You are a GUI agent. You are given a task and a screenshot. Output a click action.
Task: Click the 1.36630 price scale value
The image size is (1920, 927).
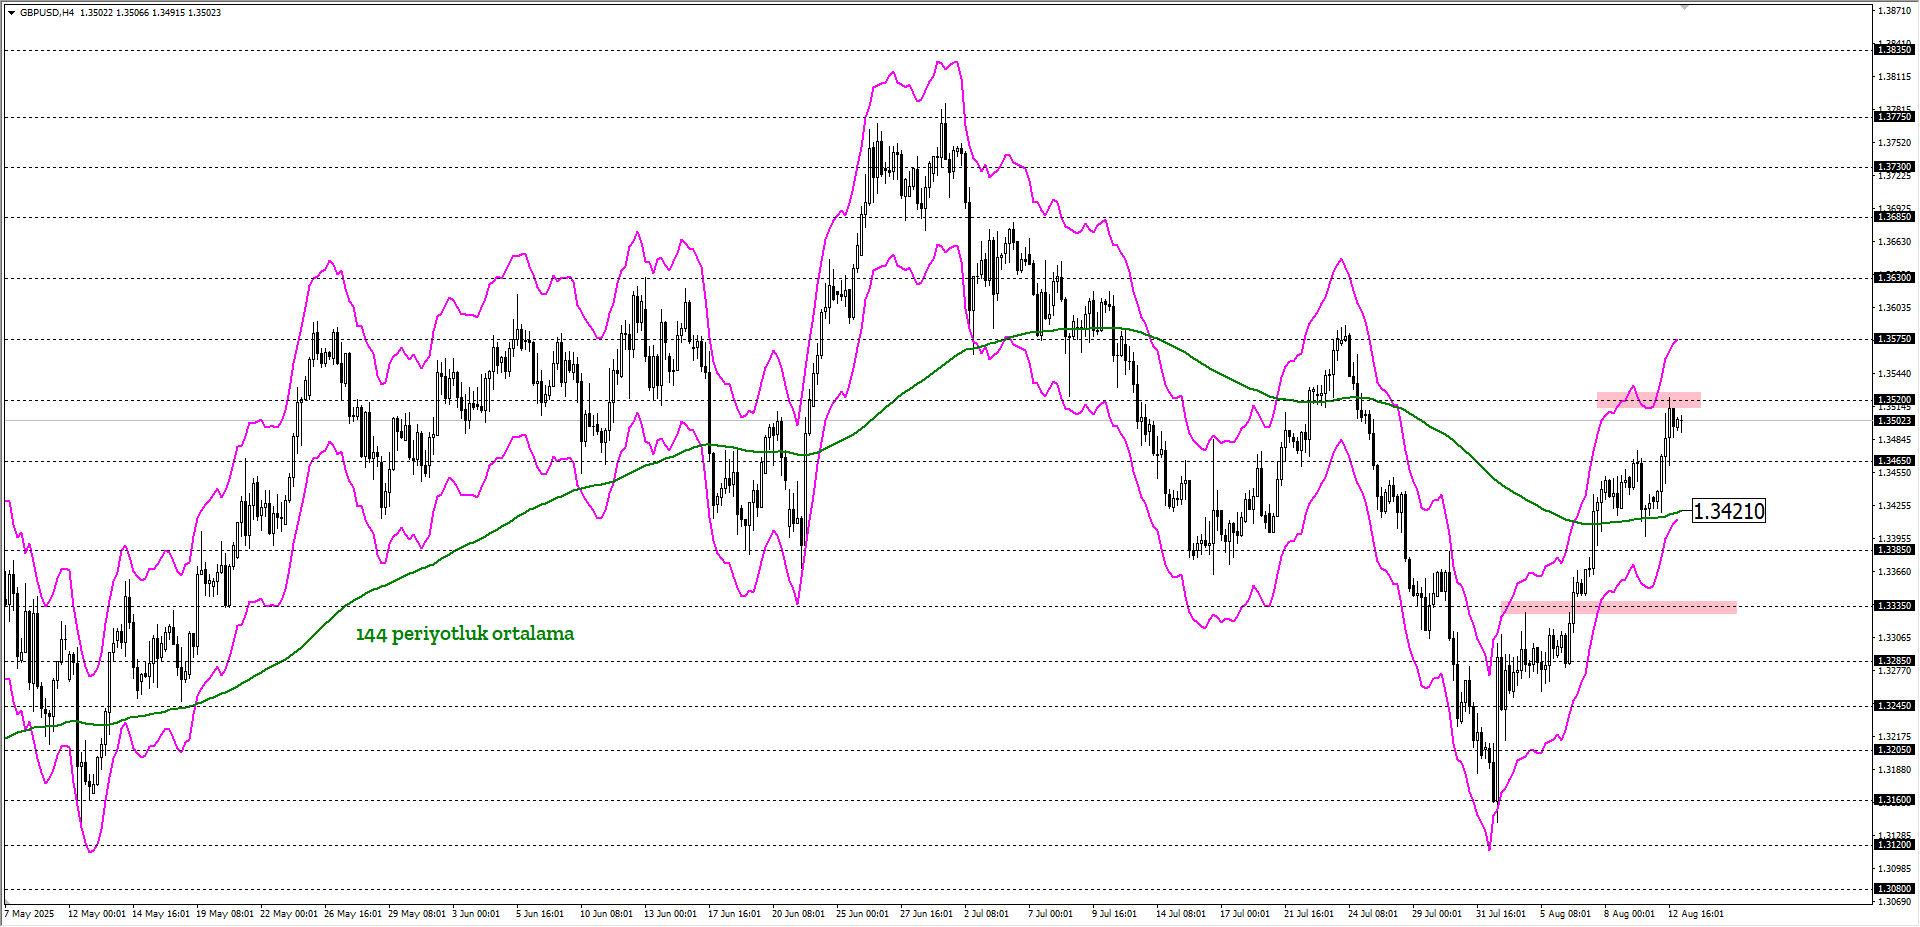click(1895, 242)
